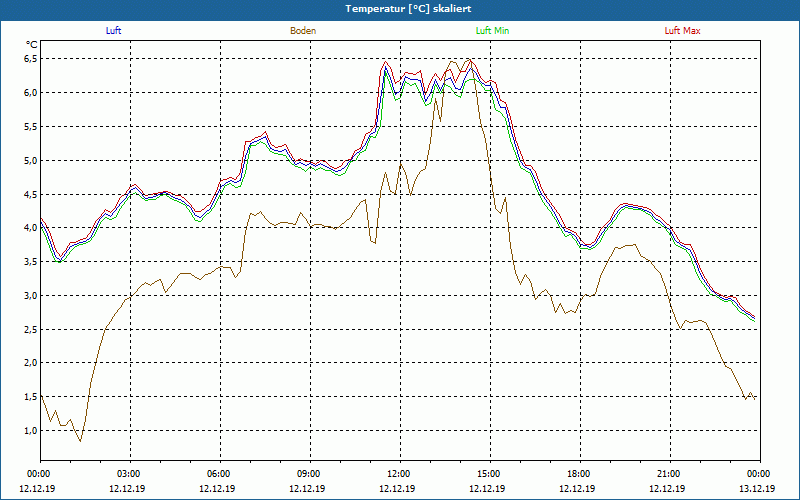
Task: Click the Luft Max legend label
Action: pos(682,31)
